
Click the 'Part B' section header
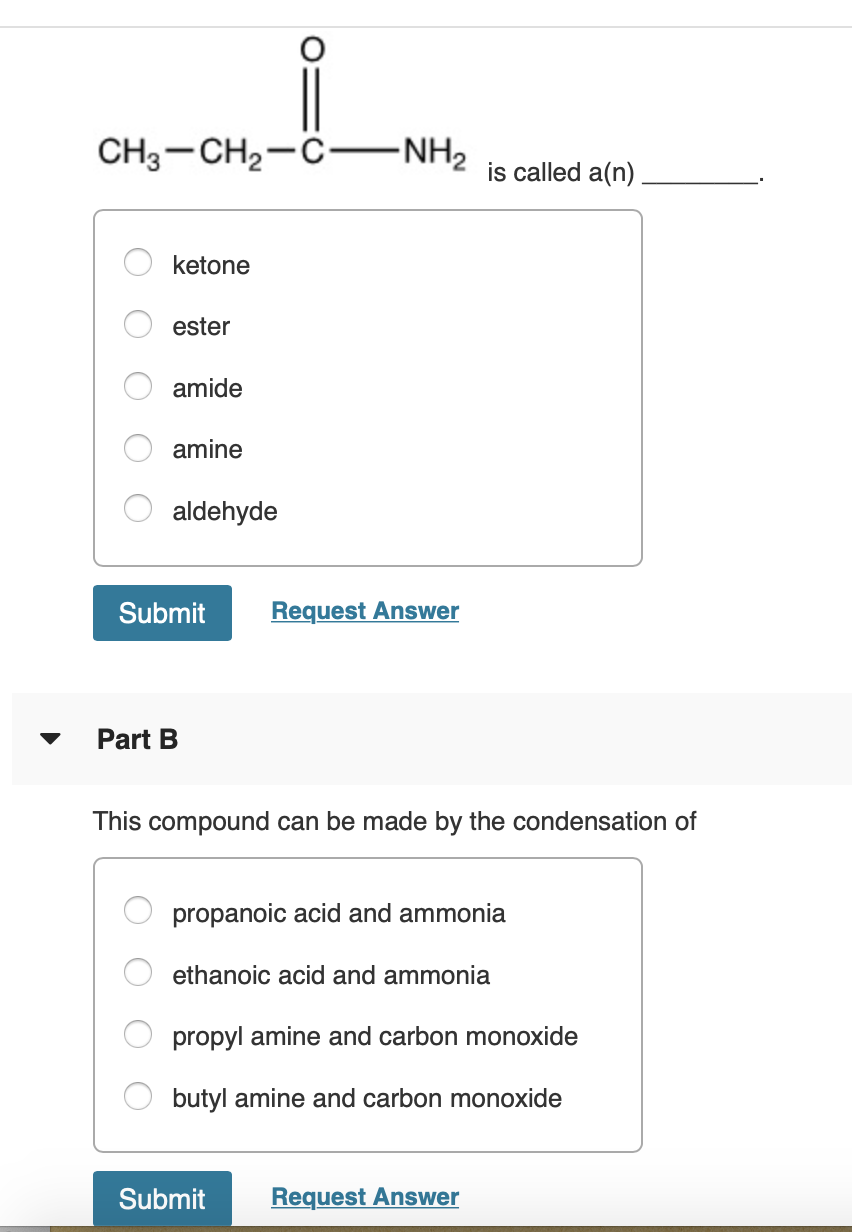pyautogui.click(x=137, y=740)
